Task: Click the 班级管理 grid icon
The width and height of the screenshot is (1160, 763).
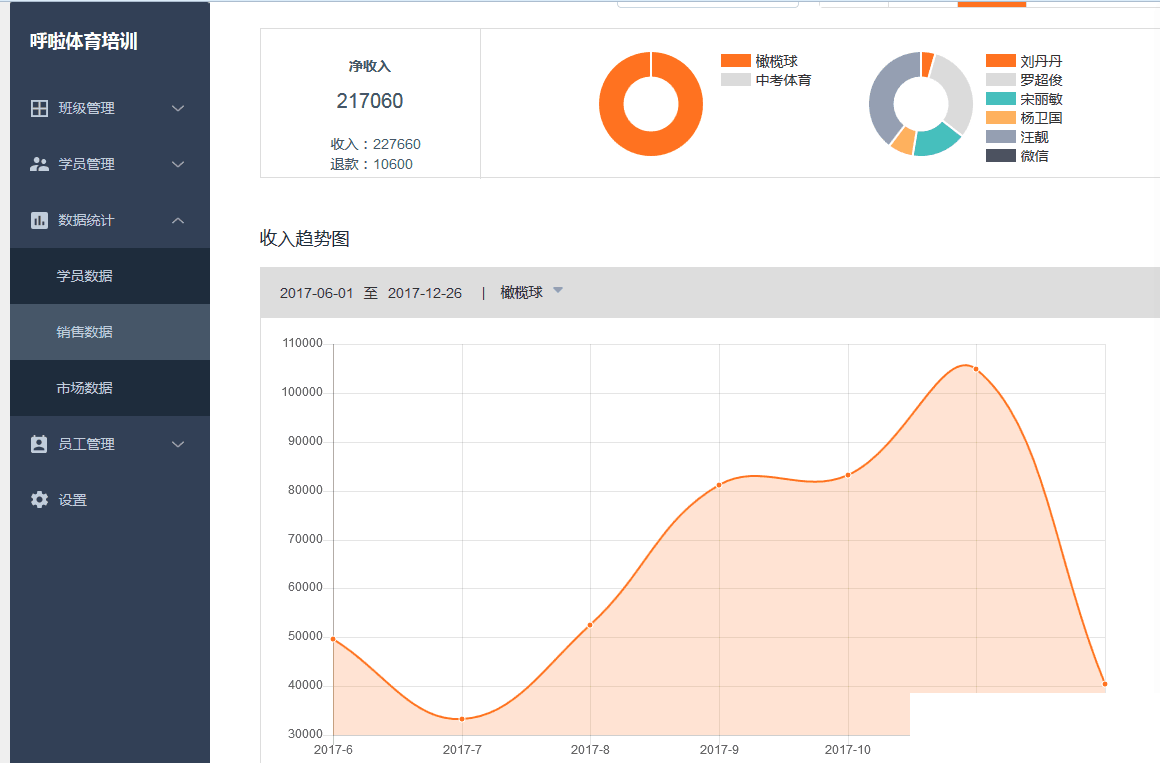Action: (x=39, y=108)
